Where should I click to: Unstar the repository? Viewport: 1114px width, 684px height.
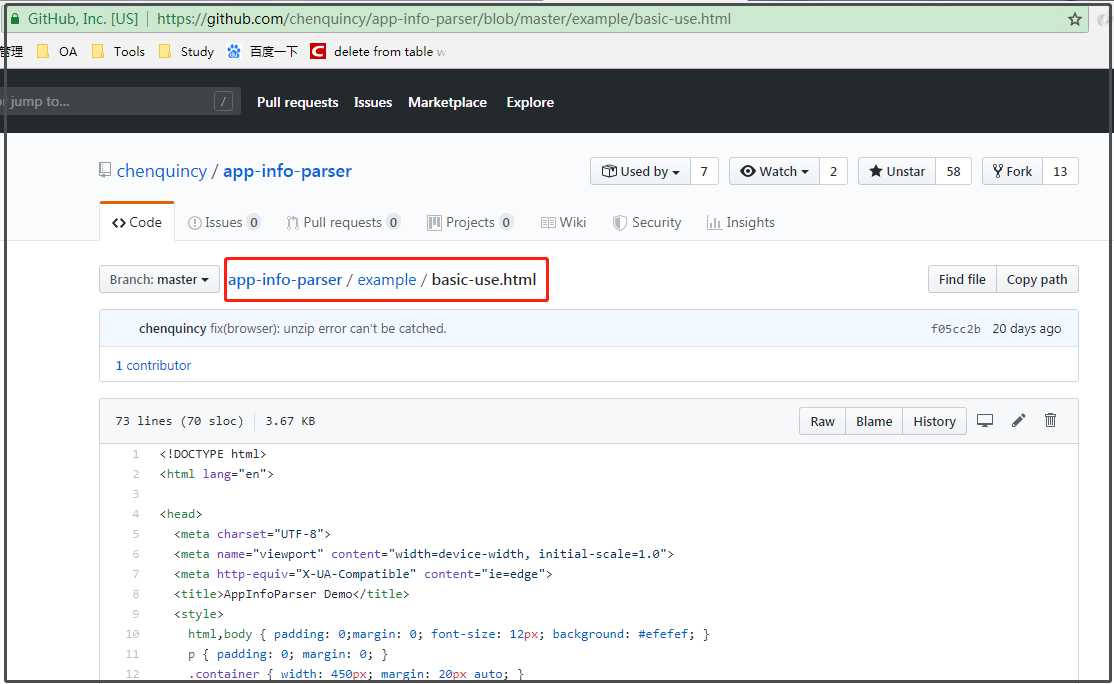click(x=897, y=171)
